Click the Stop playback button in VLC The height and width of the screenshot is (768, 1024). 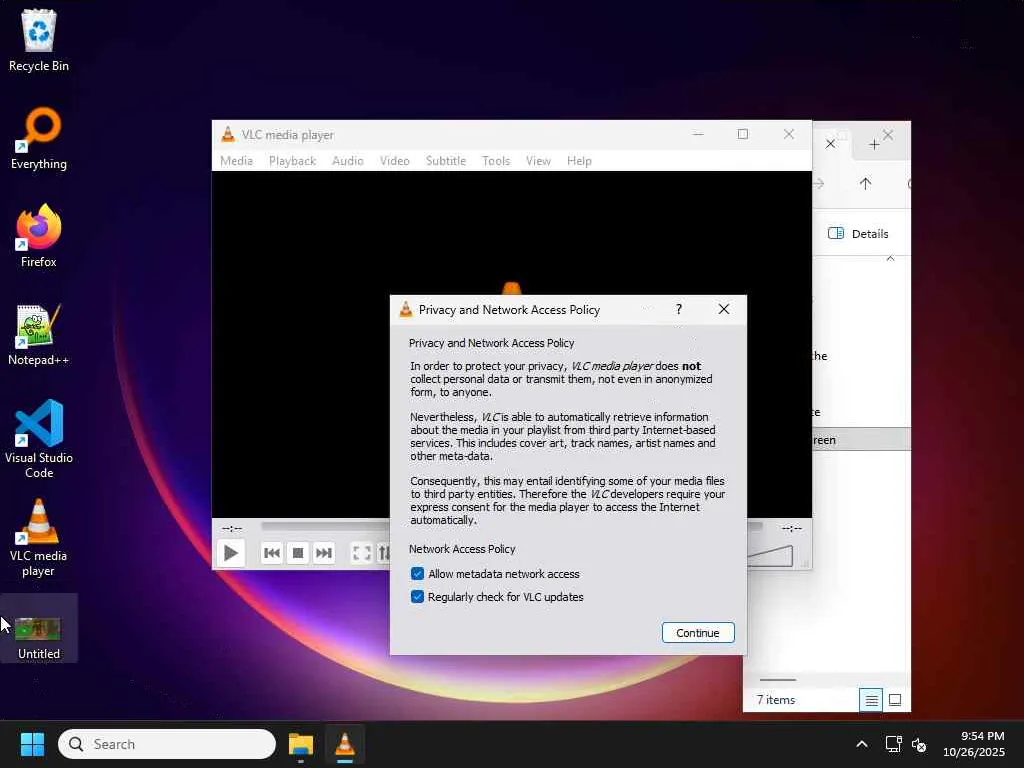point(298,553)
